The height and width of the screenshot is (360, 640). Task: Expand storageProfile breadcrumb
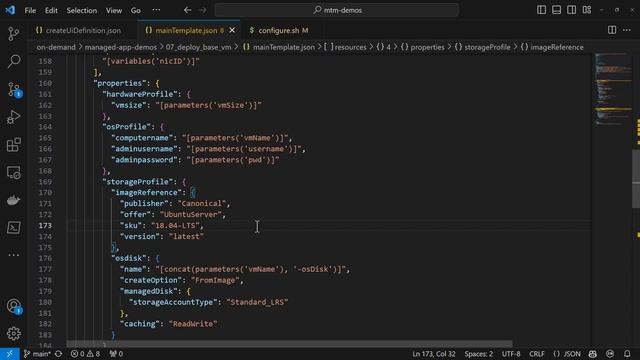(x=482, y=47)
